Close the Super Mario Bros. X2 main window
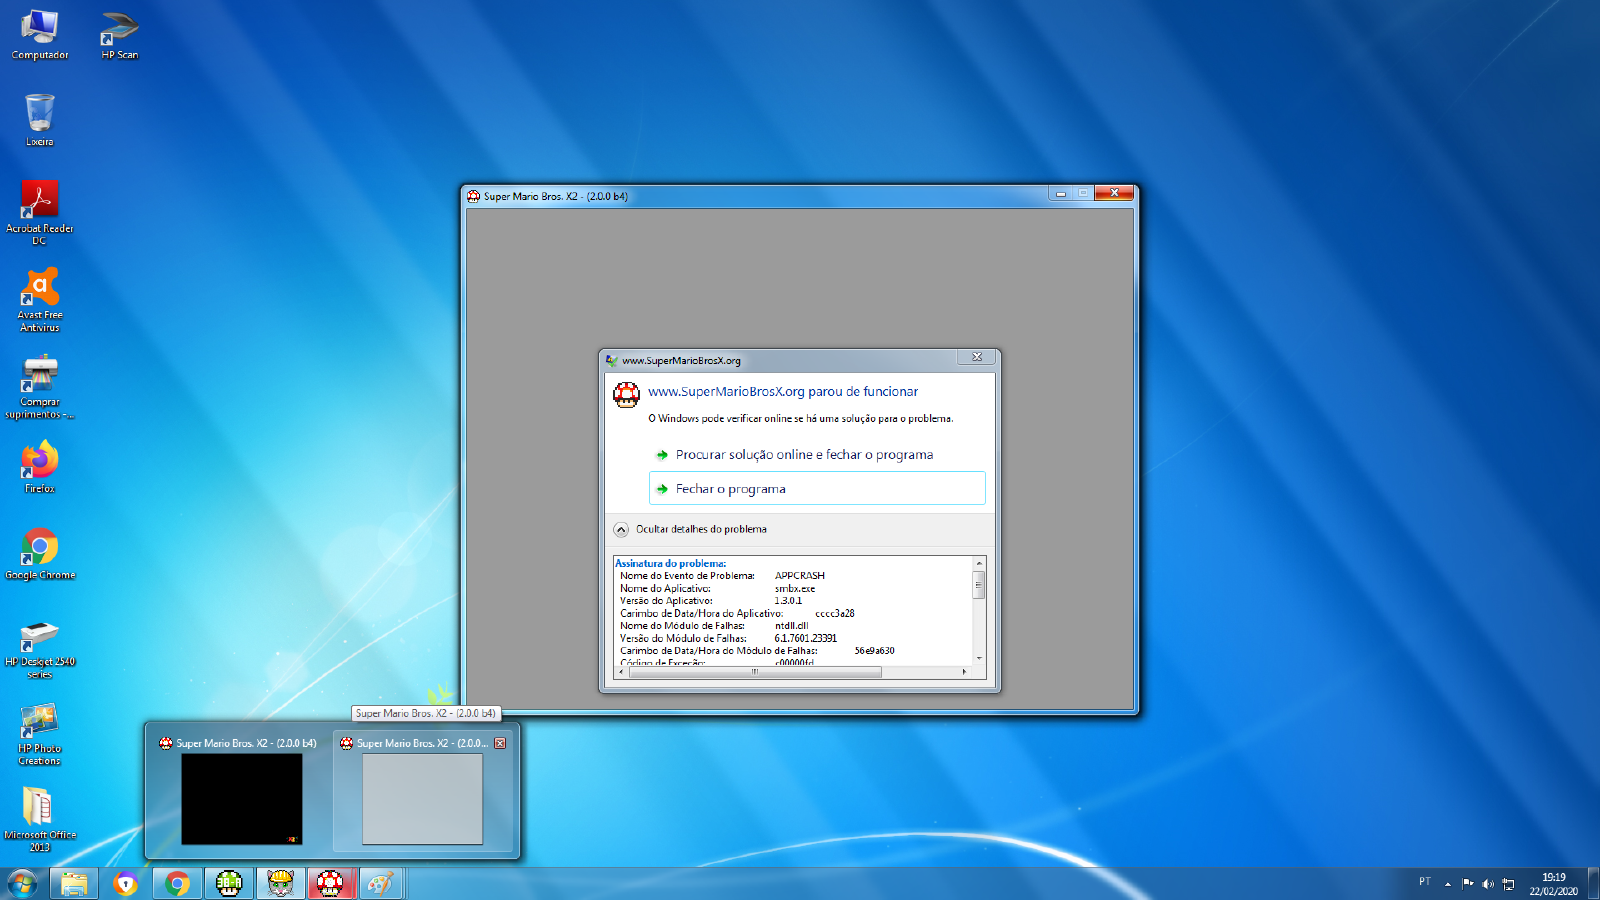1600x900 pixels. click(1114, 193)
